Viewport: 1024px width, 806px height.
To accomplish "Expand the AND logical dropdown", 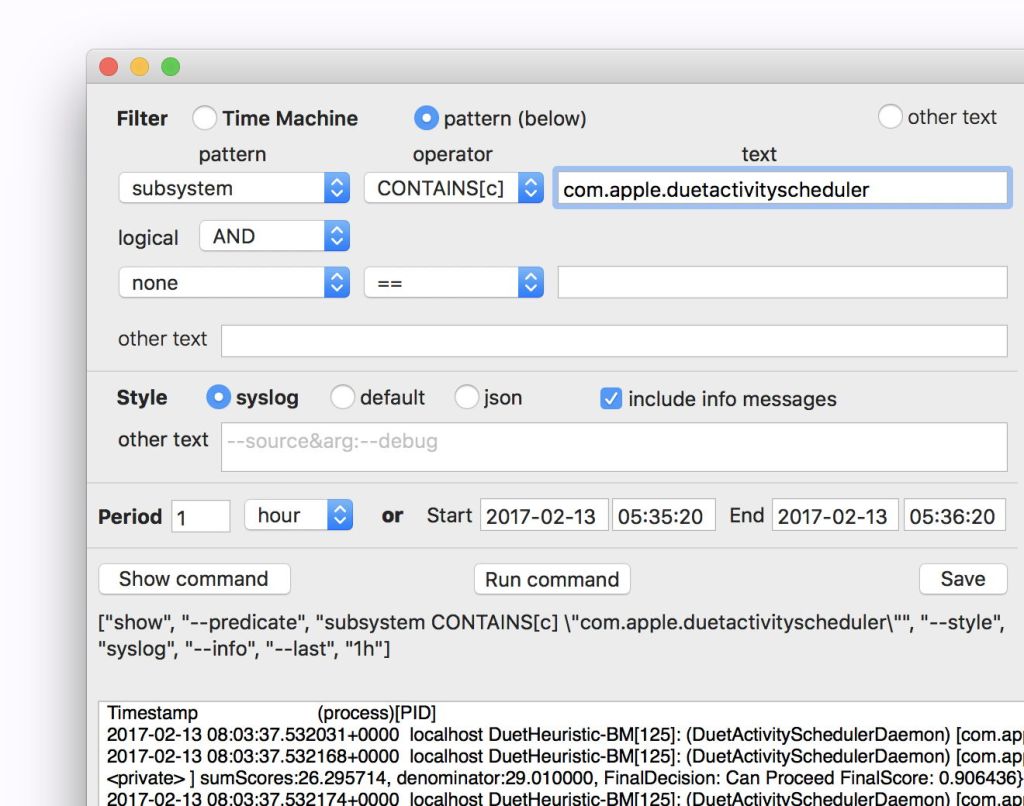I will 275,237.
